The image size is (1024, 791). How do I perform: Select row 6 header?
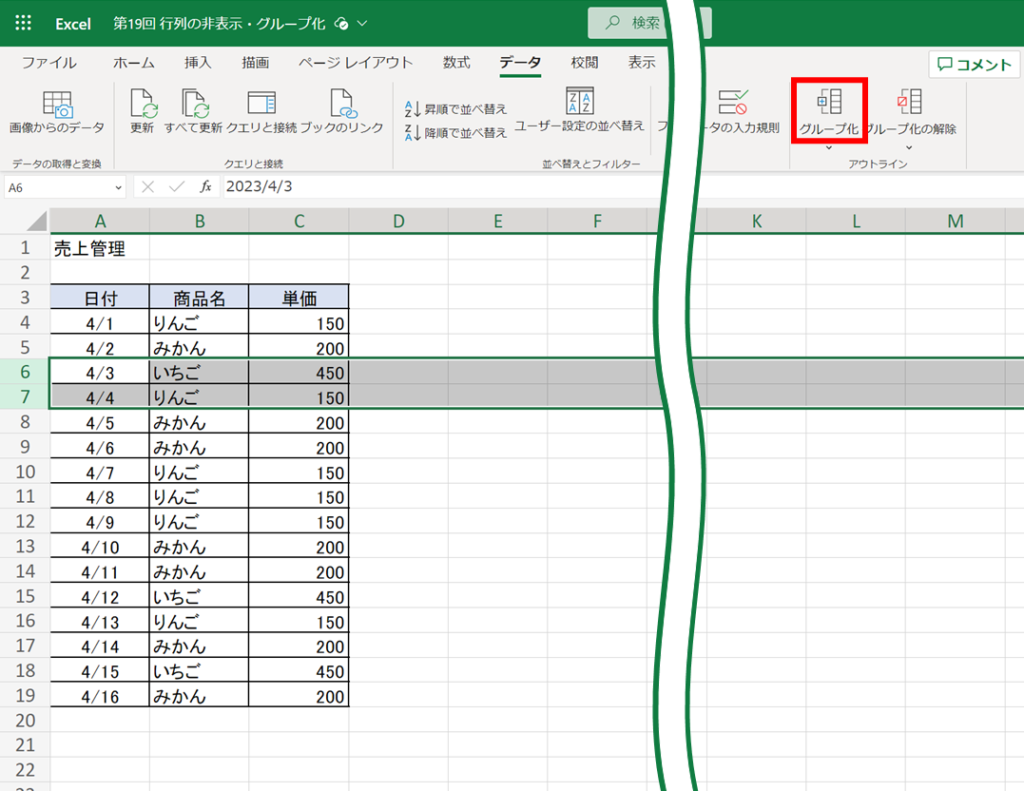pyautogui.click(x=25, y=372)
